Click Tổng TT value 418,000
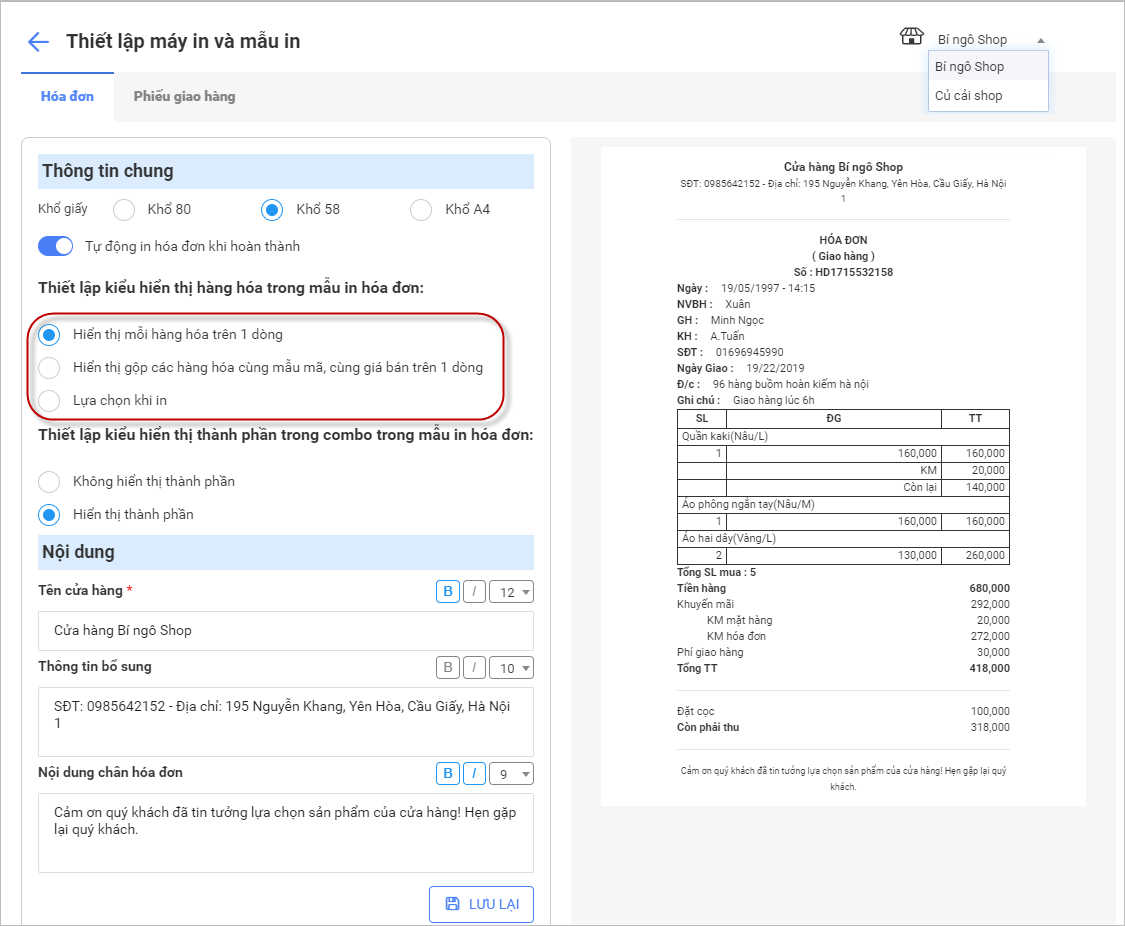This screenshot has width=1125, height=926. pyautogui.click(x=989, y=668)
